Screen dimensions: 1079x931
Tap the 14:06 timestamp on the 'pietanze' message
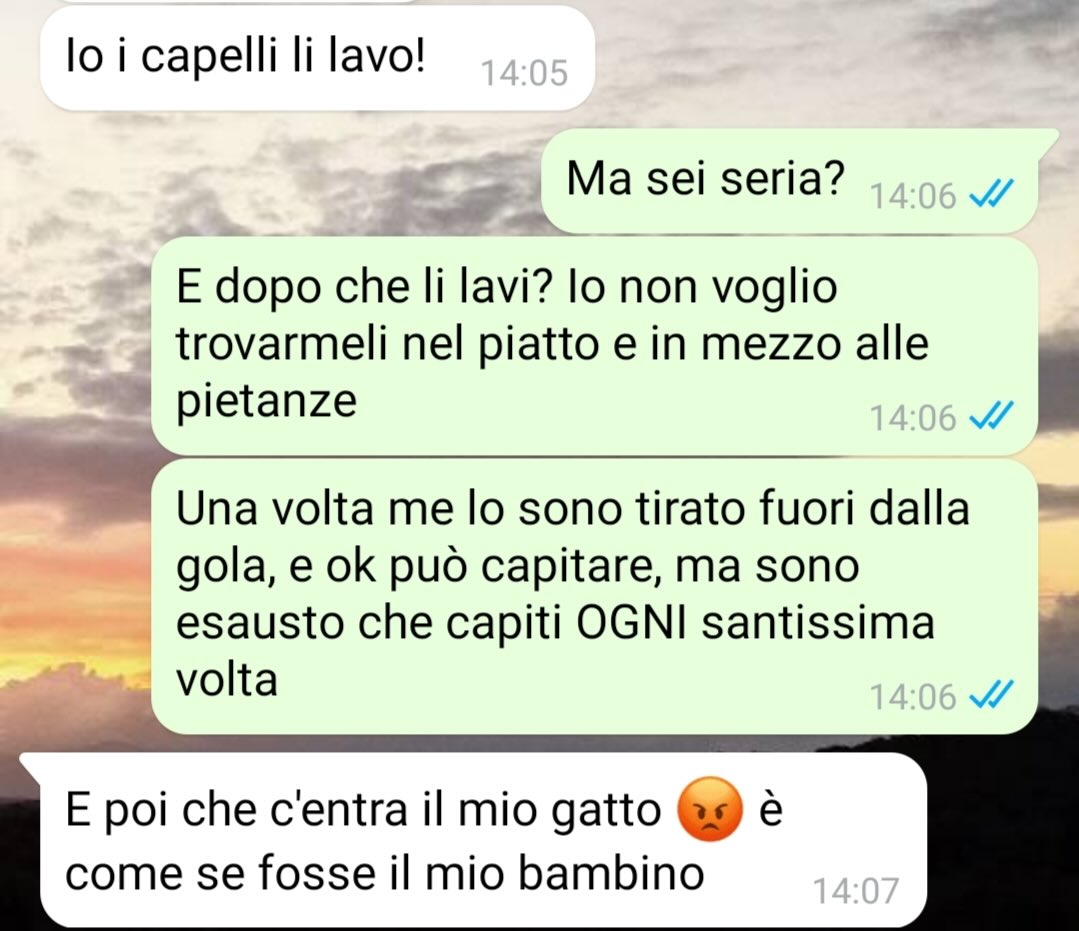click(913, 417)
